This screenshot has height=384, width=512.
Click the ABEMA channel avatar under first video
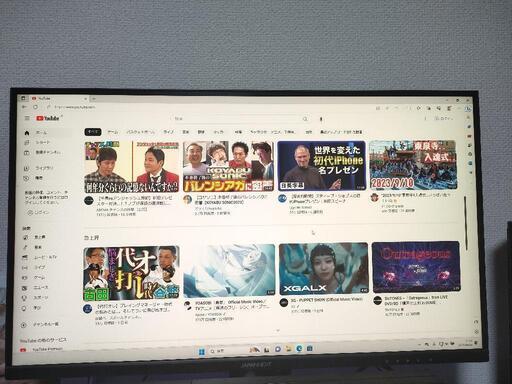pyautogui.click(x=89, y=201)
